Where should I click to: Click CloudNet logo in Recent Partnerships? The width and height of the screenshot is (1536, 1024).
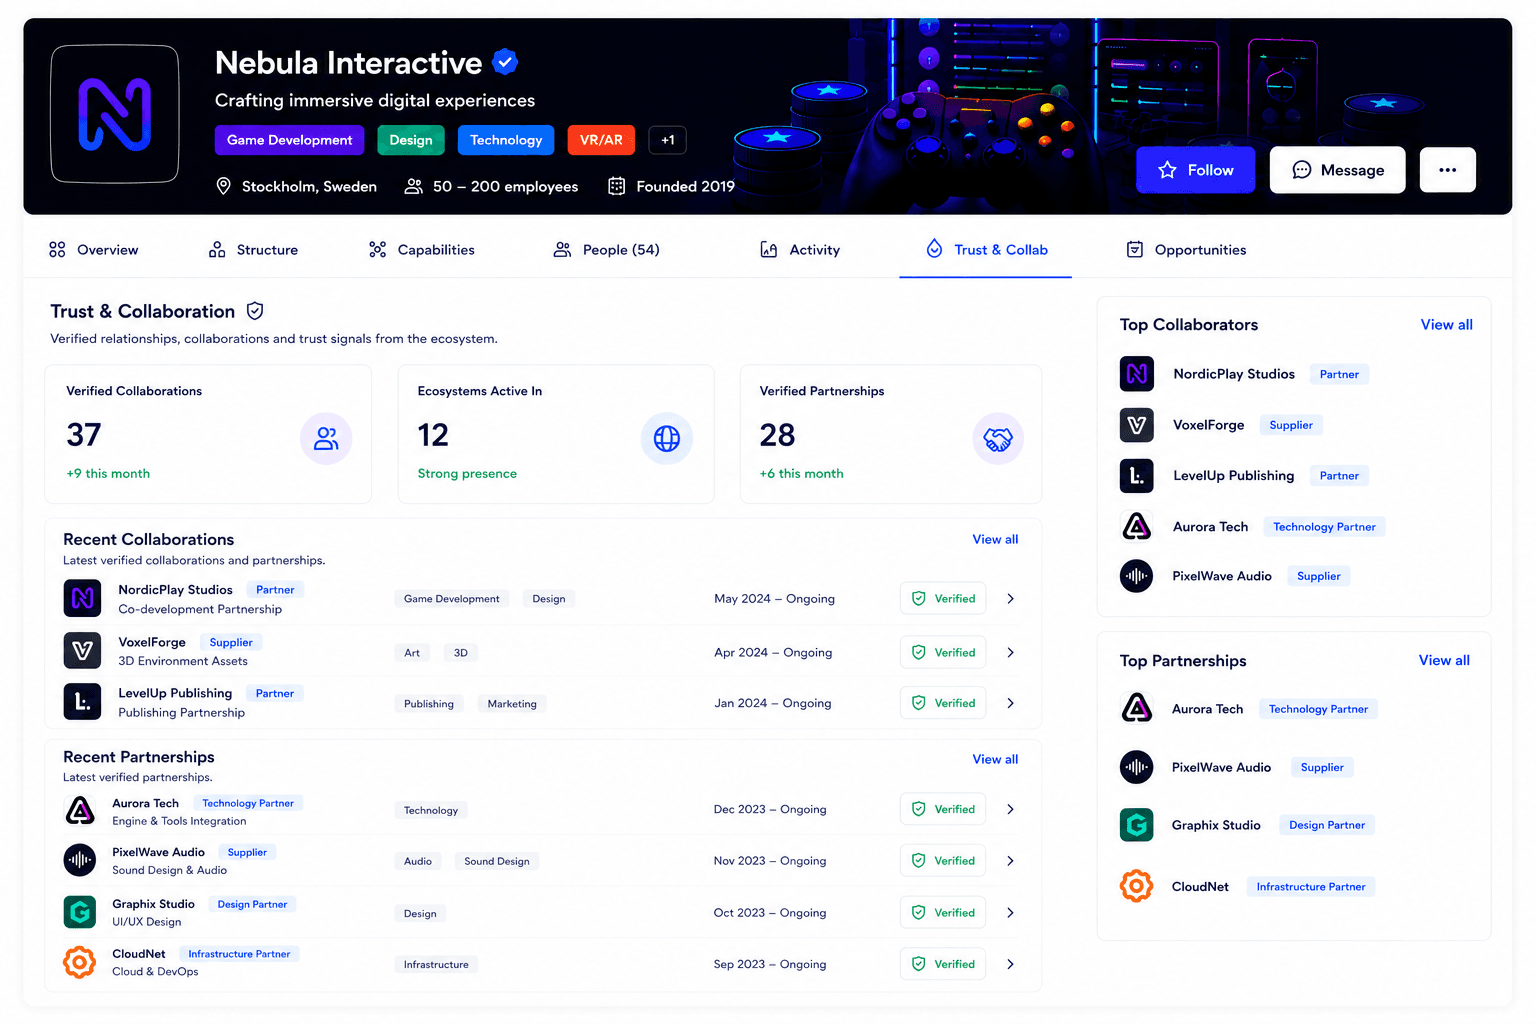80,962
